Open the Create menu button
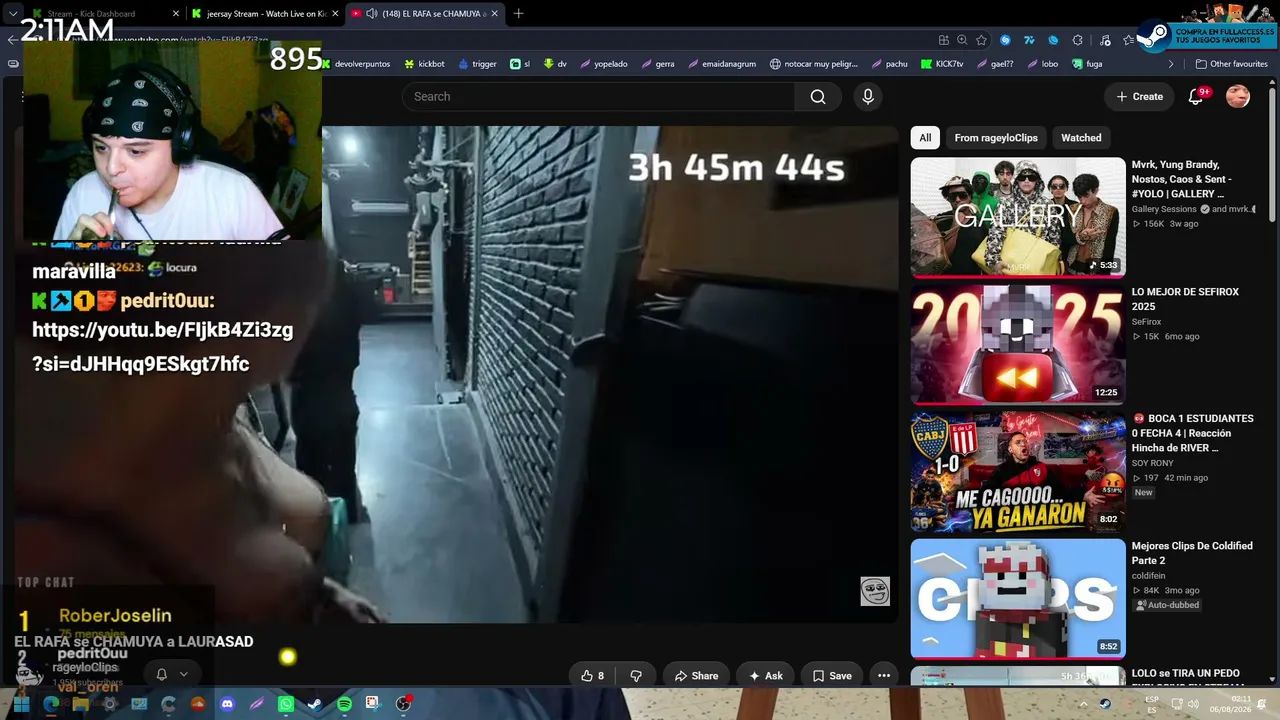This screenshot has height=720, width=1280. click(1140, 97)
